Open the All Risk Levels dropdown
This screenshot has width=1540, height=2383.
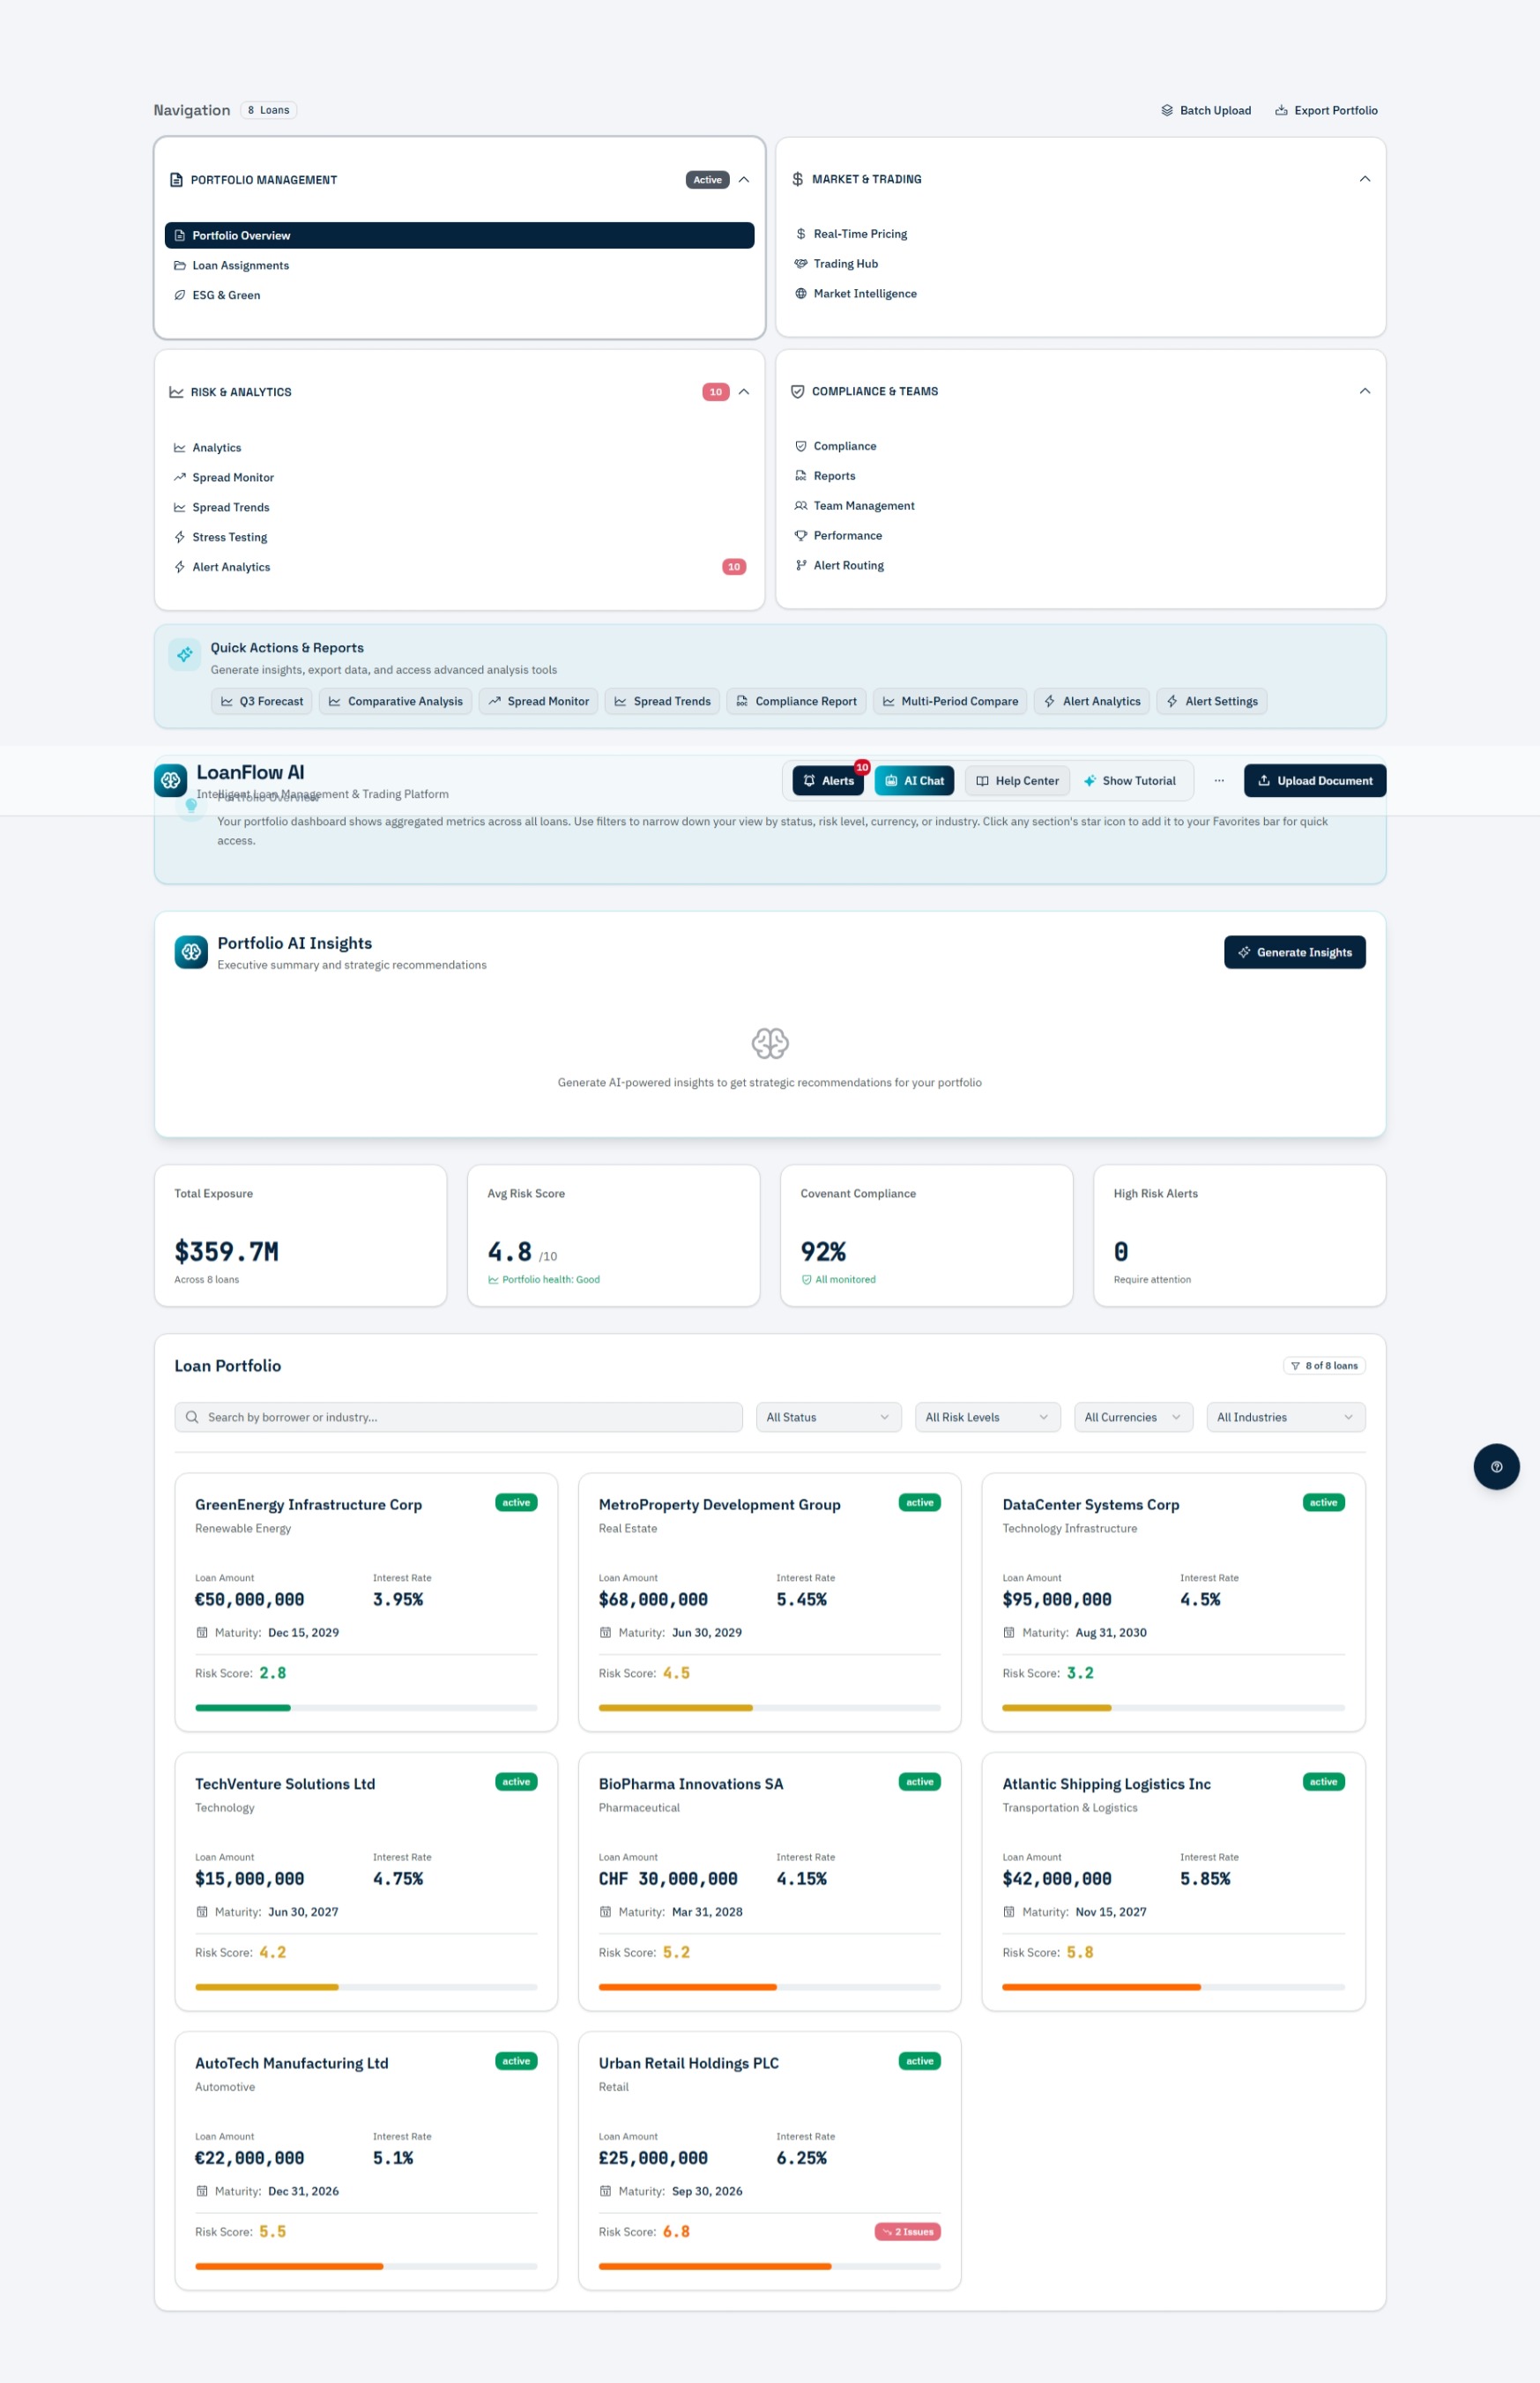987,1417
